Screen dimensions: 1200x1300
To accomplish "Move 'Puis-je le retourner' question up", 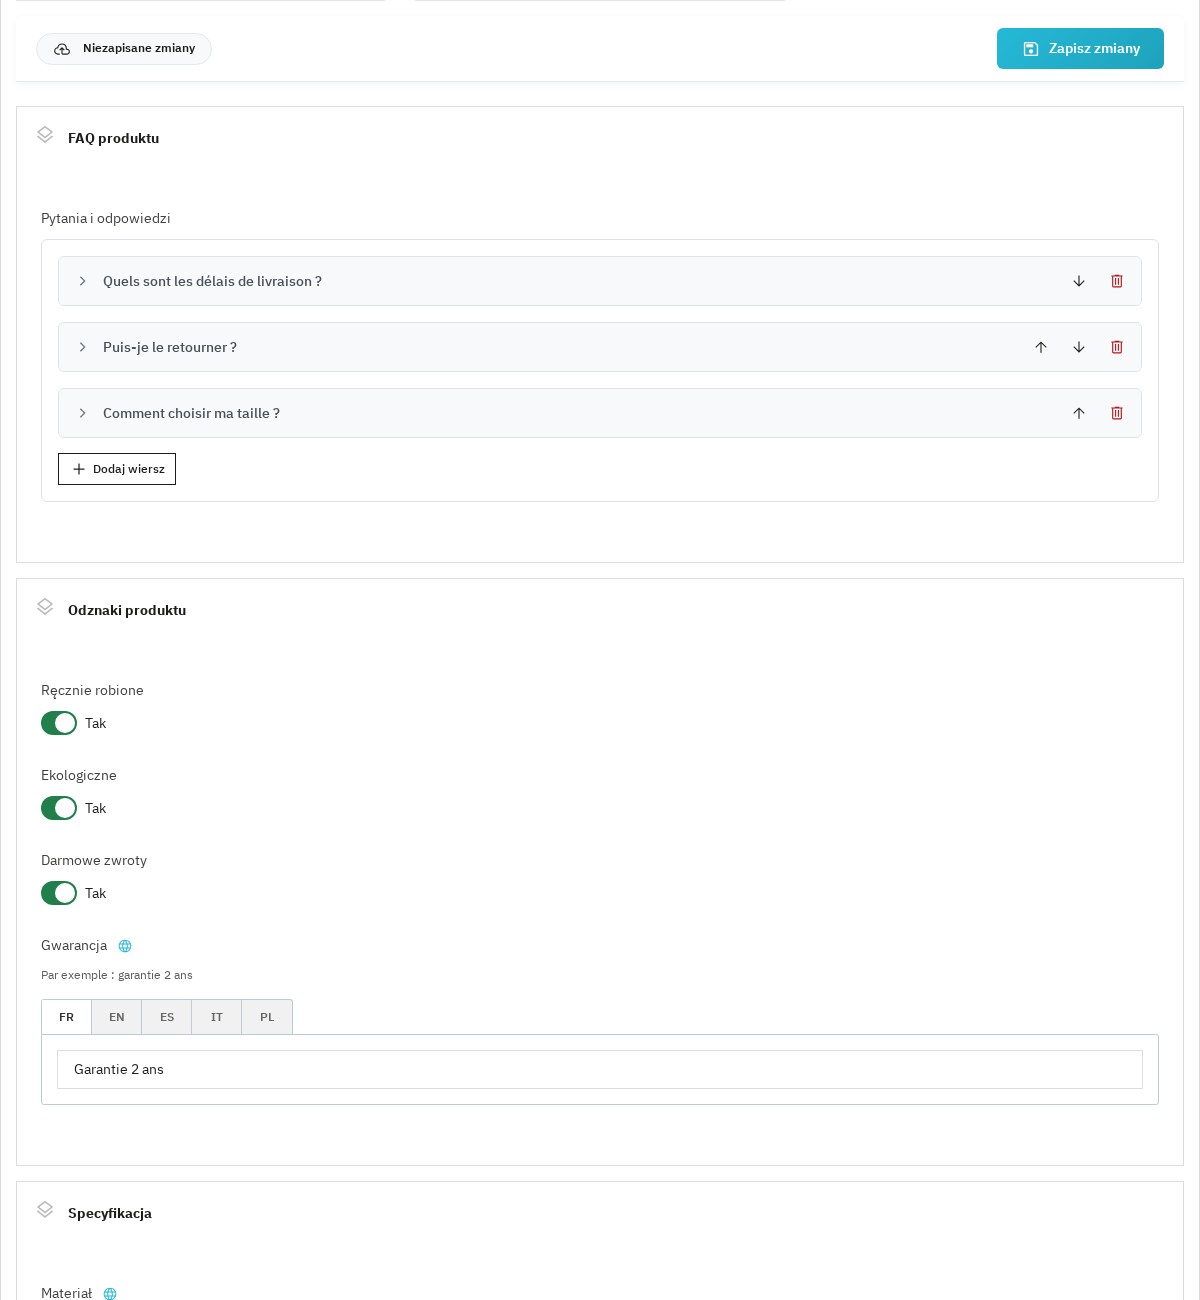I will point(1041,347).
